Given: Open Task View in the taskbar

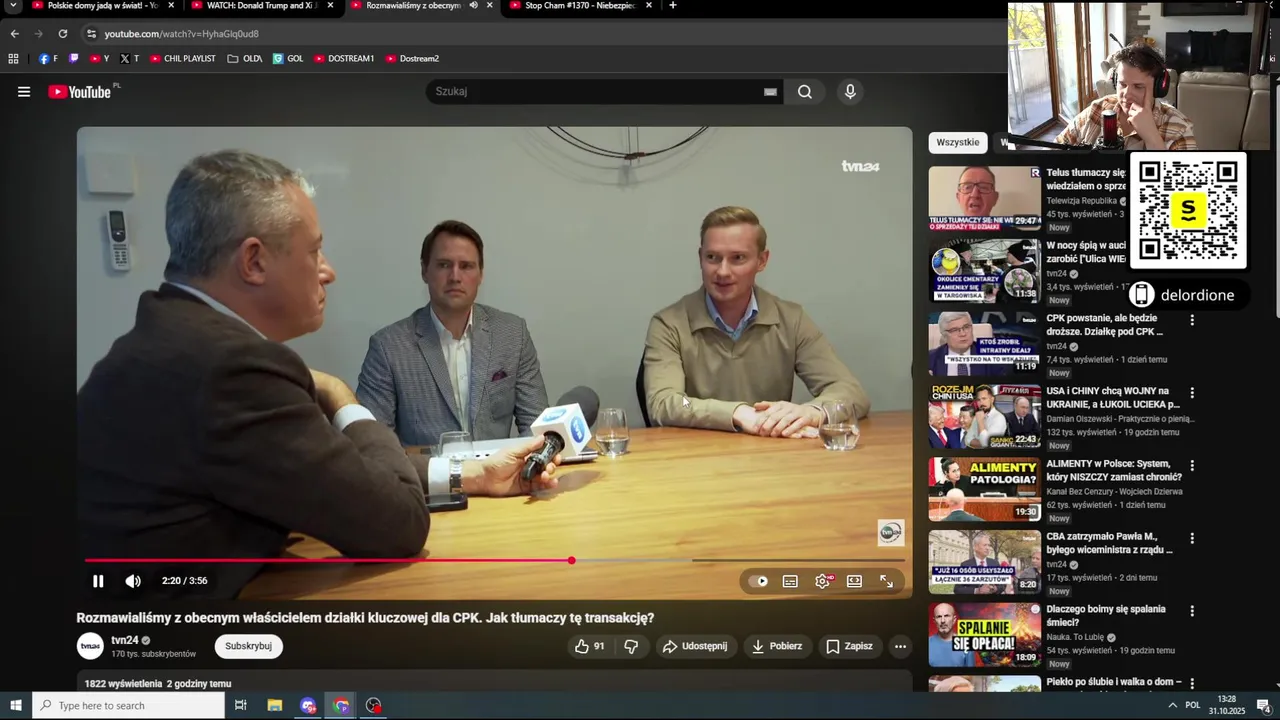Looking at the screenshot, I should tap(241, 706).
